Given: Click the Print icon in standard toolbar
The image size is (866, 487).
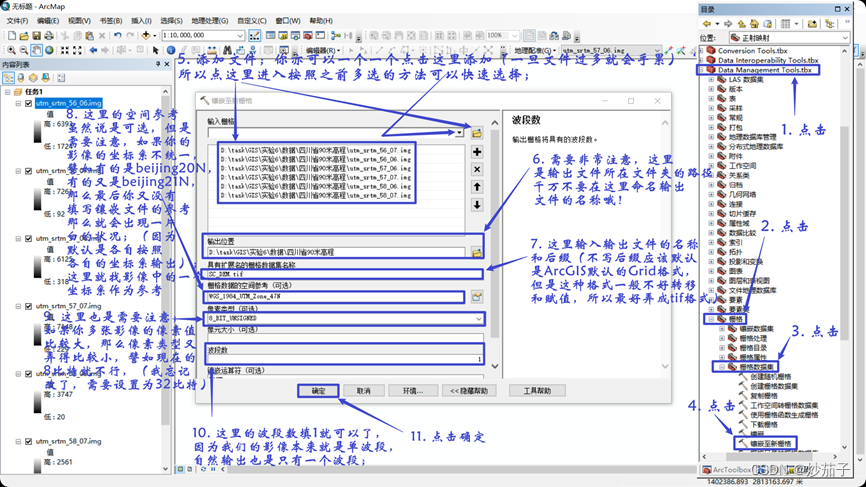Looking at the screenshot, I should click(49, 35).
